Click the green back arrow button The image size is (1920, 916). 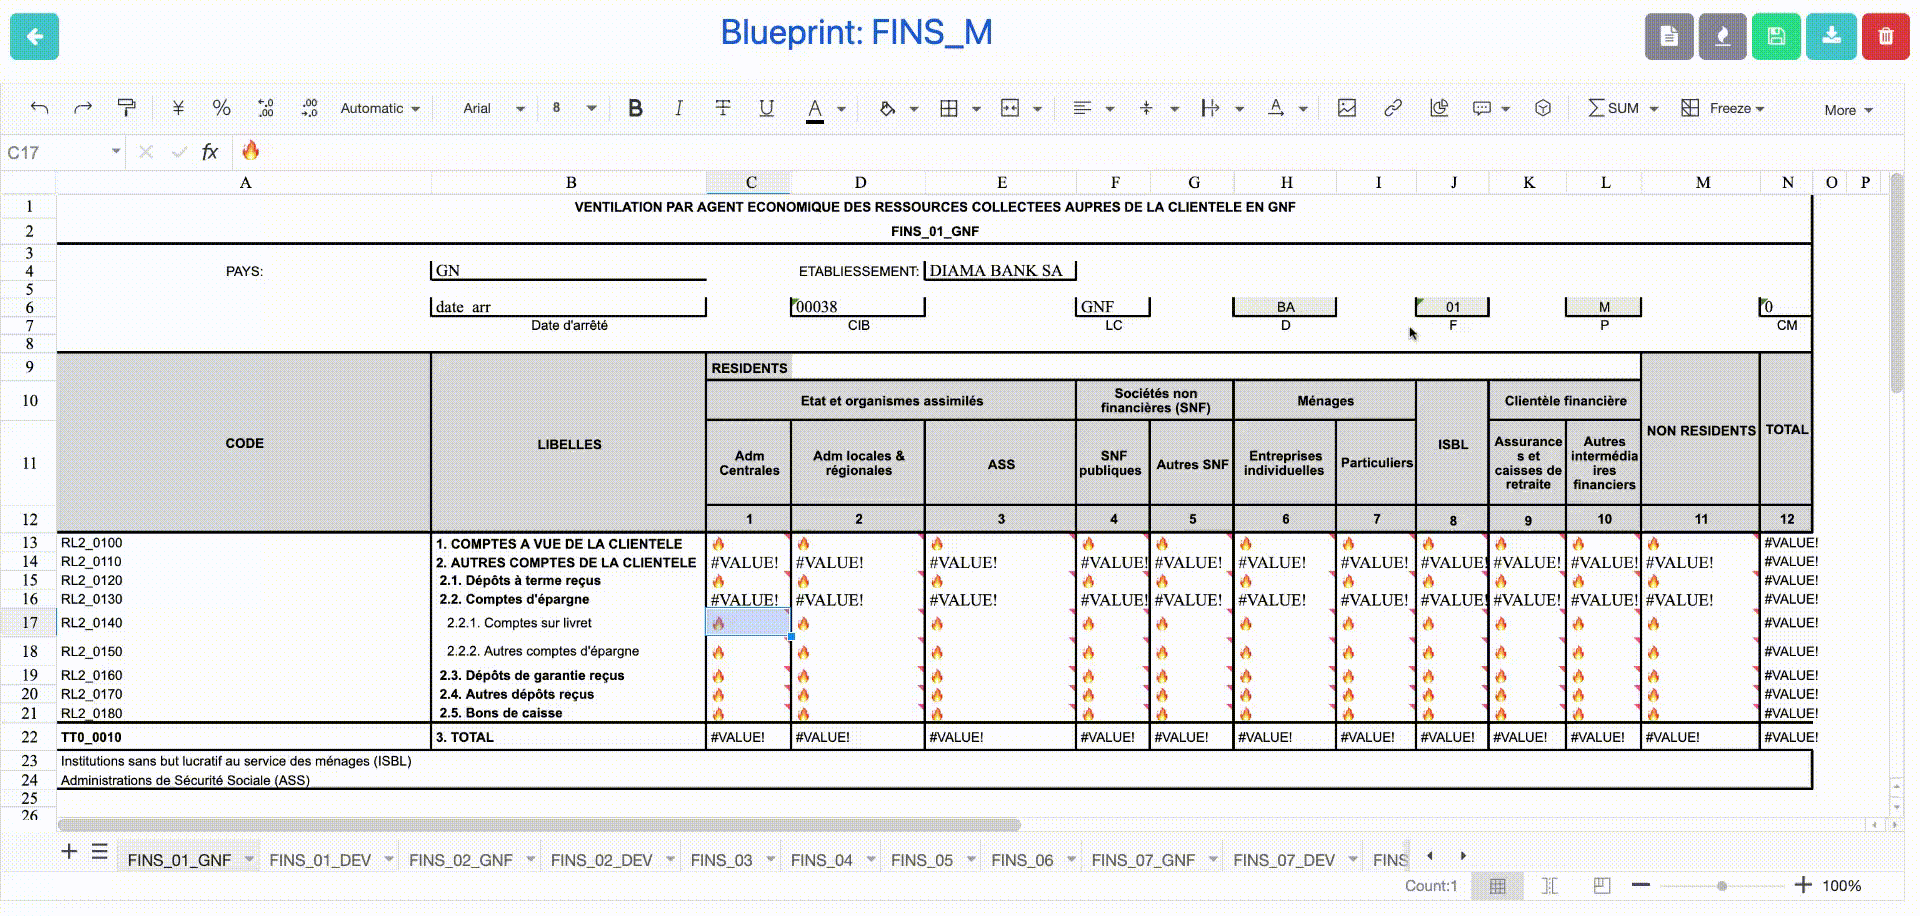[34, 37]
